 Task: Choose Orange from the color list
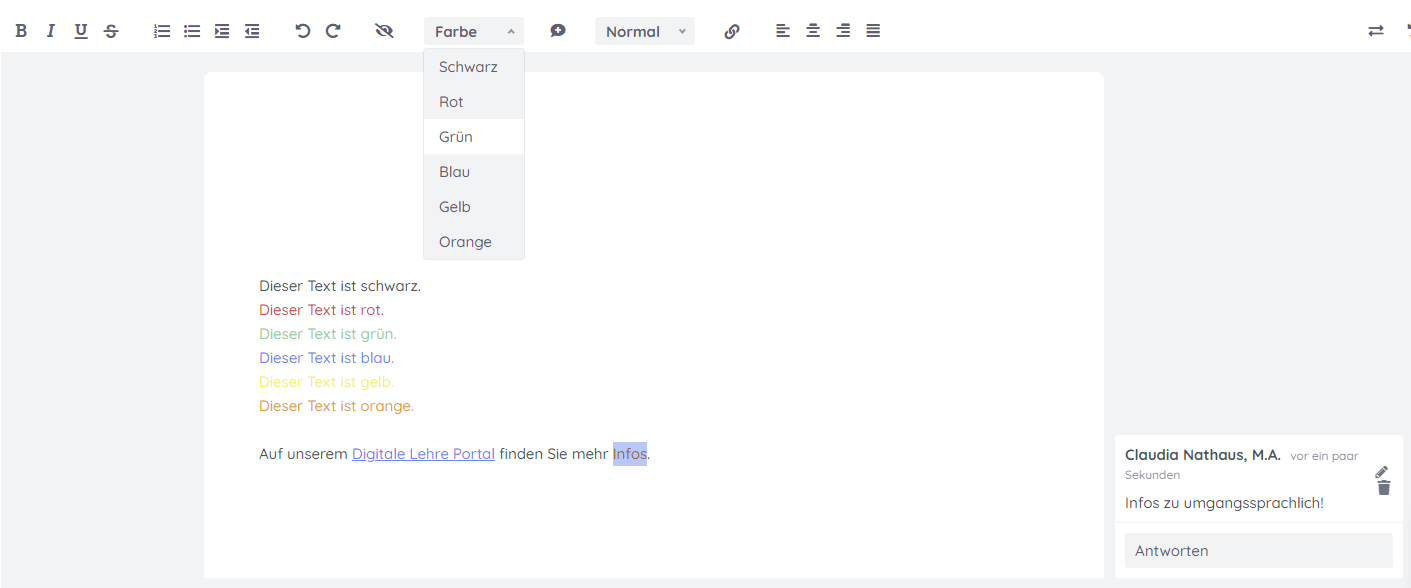[x=474, y=242]
